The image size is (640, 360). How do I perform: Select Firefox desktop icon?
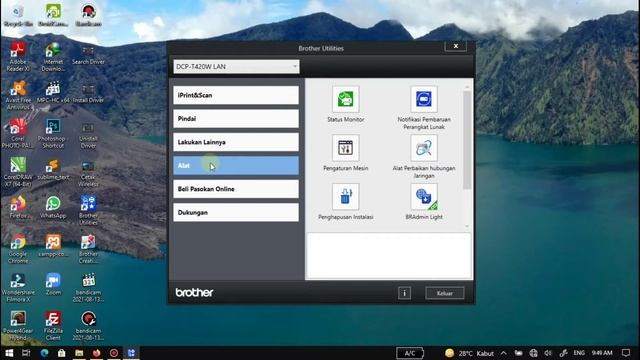click(x=18, y=207)
